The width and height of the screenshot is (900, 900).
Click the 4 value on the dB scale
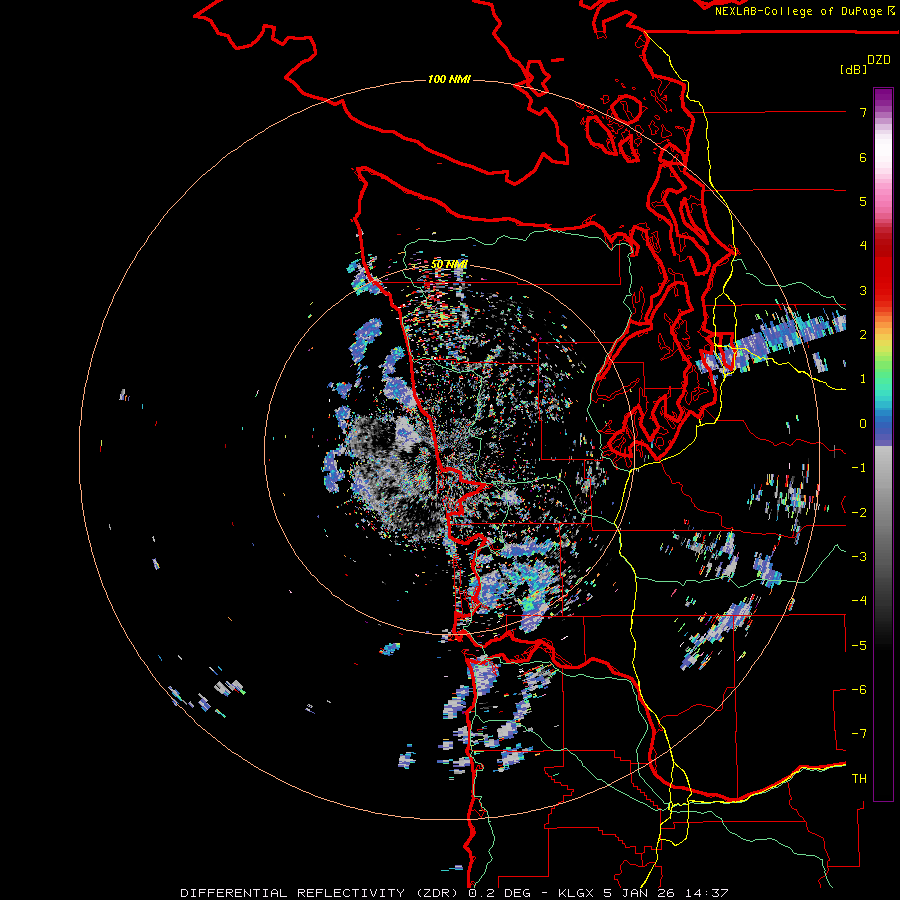click(x=863, y=246)
